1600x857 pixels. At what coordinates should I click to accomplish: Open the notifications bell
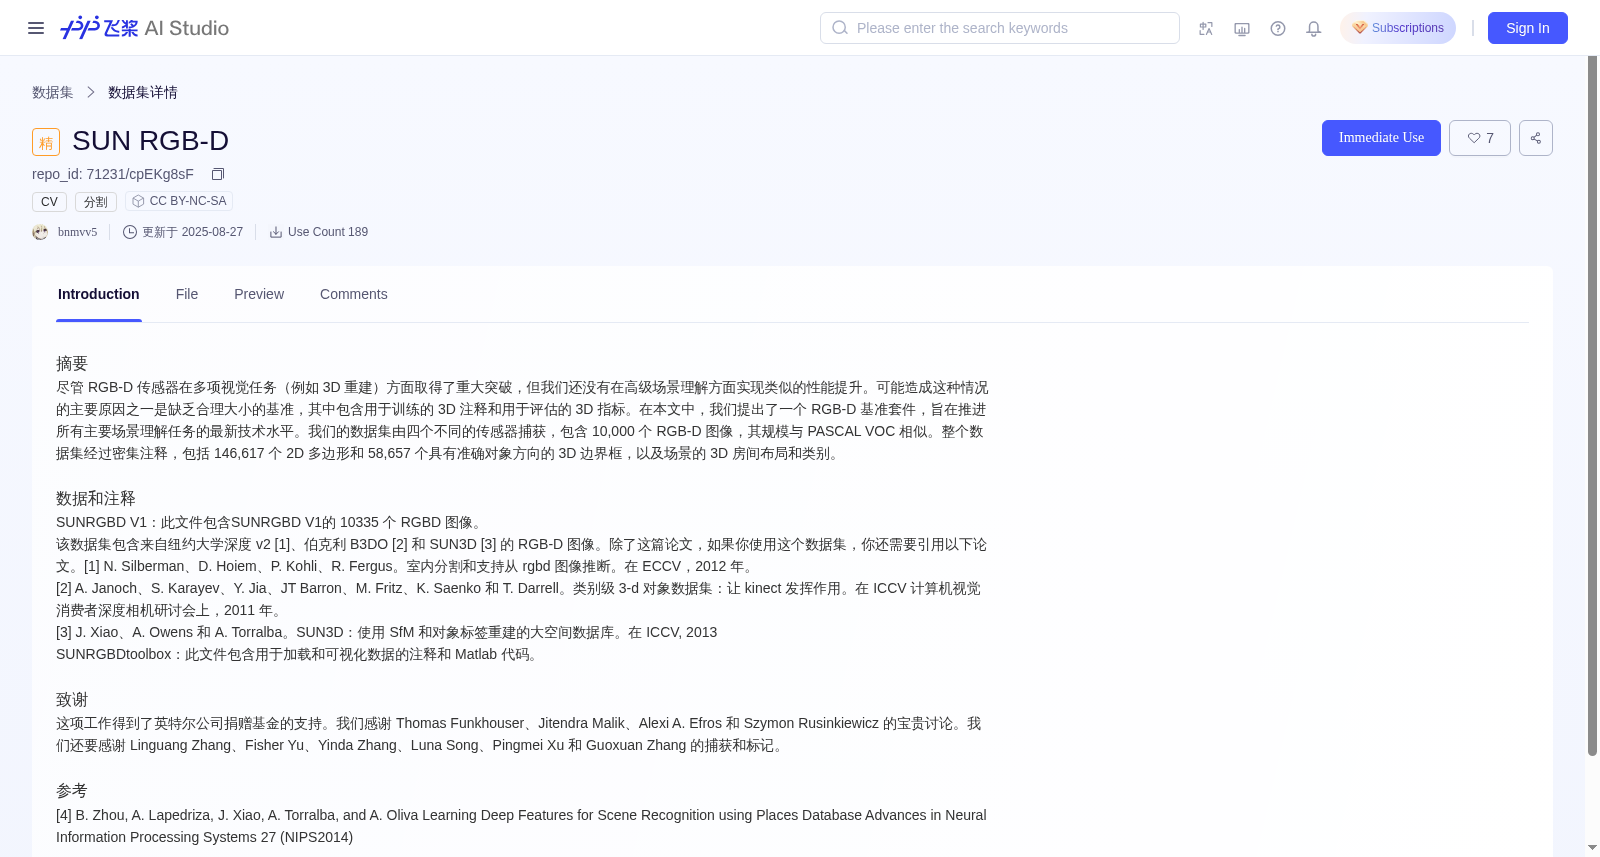pos(1314,28)
